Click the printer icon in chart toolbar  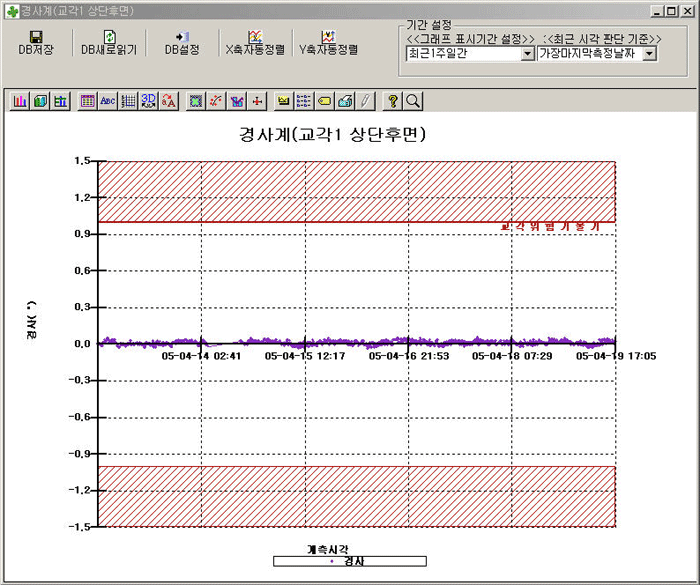point(345,101)
